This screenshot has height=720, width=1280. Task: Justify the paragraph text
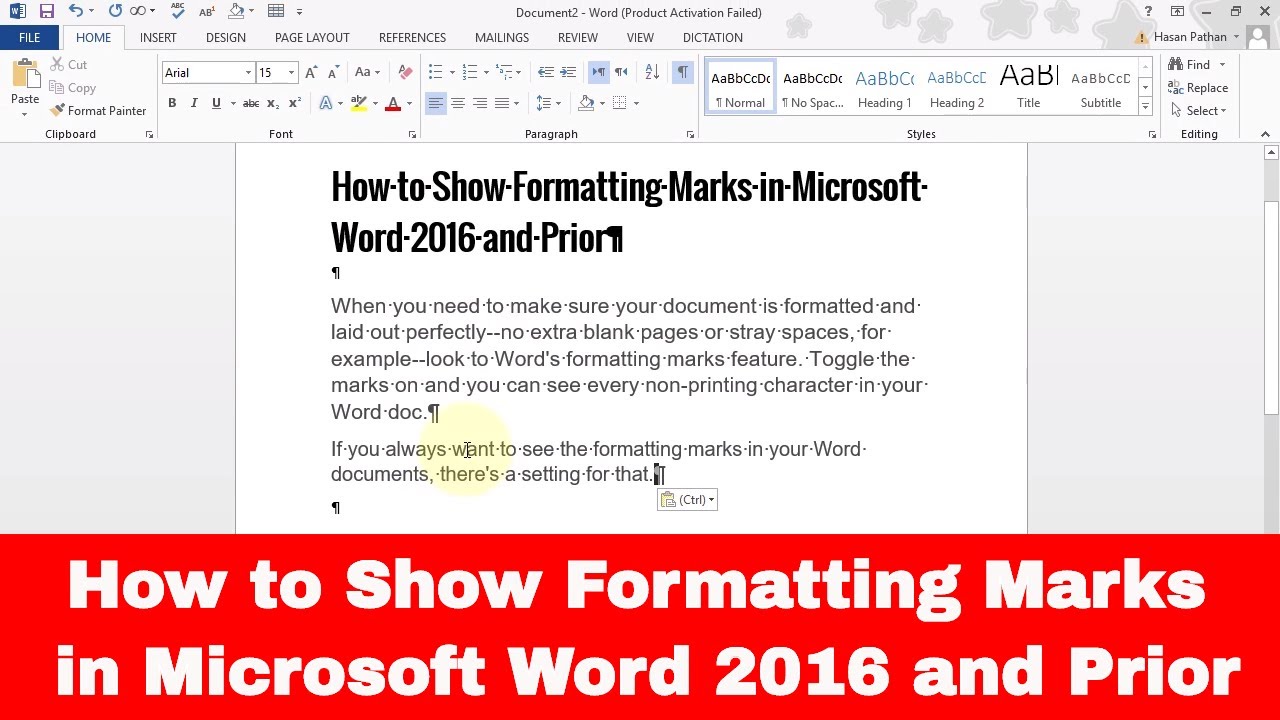click(502, 103)
